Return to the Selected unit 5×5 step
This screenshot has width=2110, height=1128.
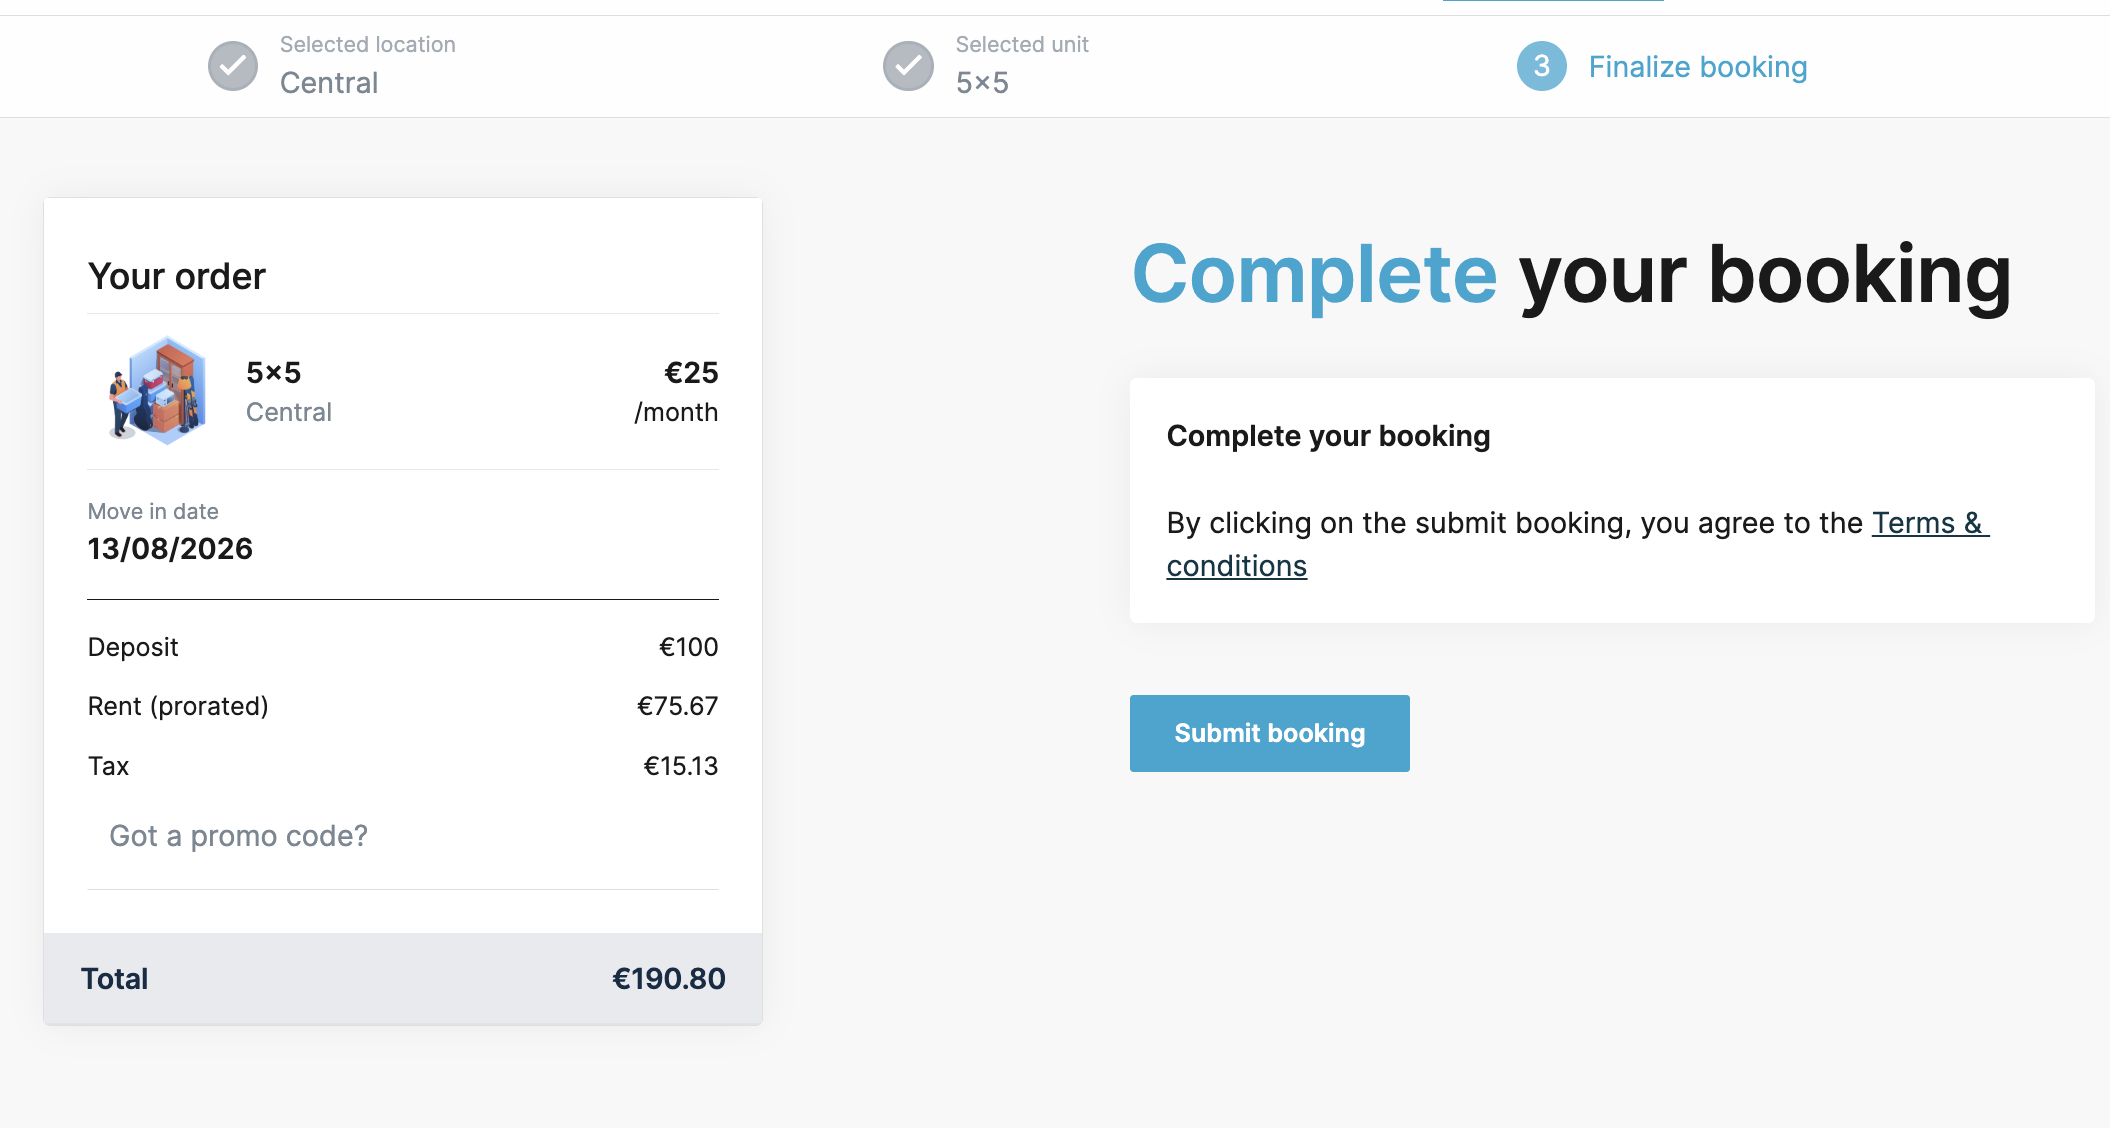986,66
